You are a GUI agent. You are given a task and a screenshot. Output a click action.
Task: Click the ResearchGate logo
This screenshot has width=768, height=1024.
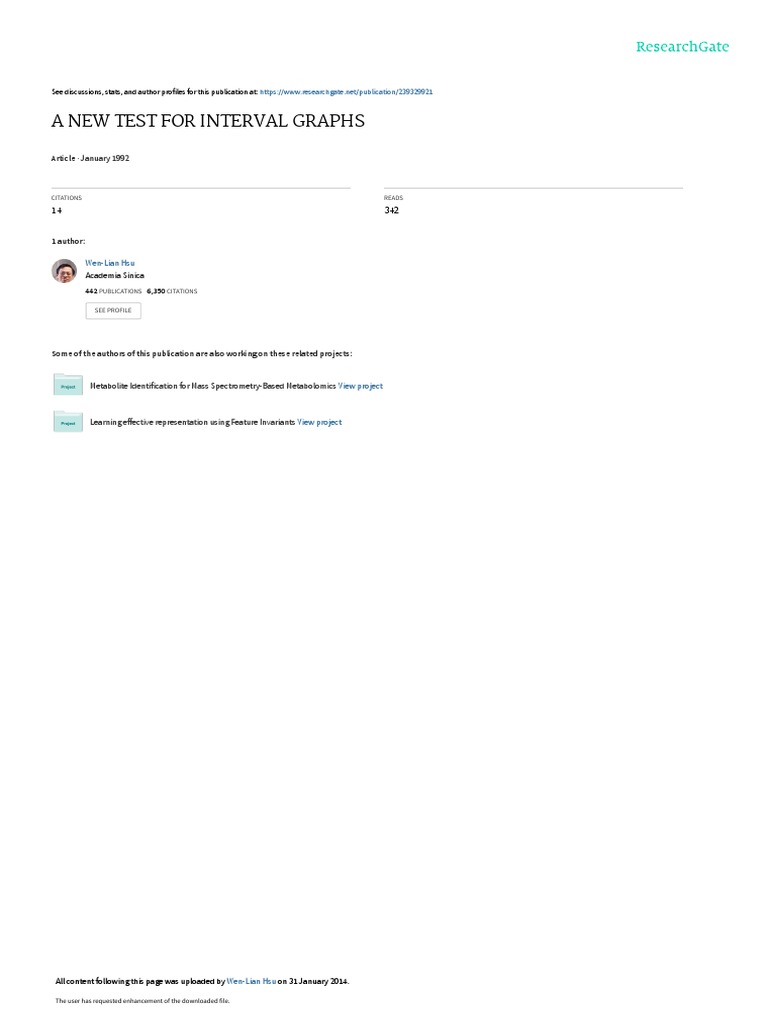[x=682, y=46]
